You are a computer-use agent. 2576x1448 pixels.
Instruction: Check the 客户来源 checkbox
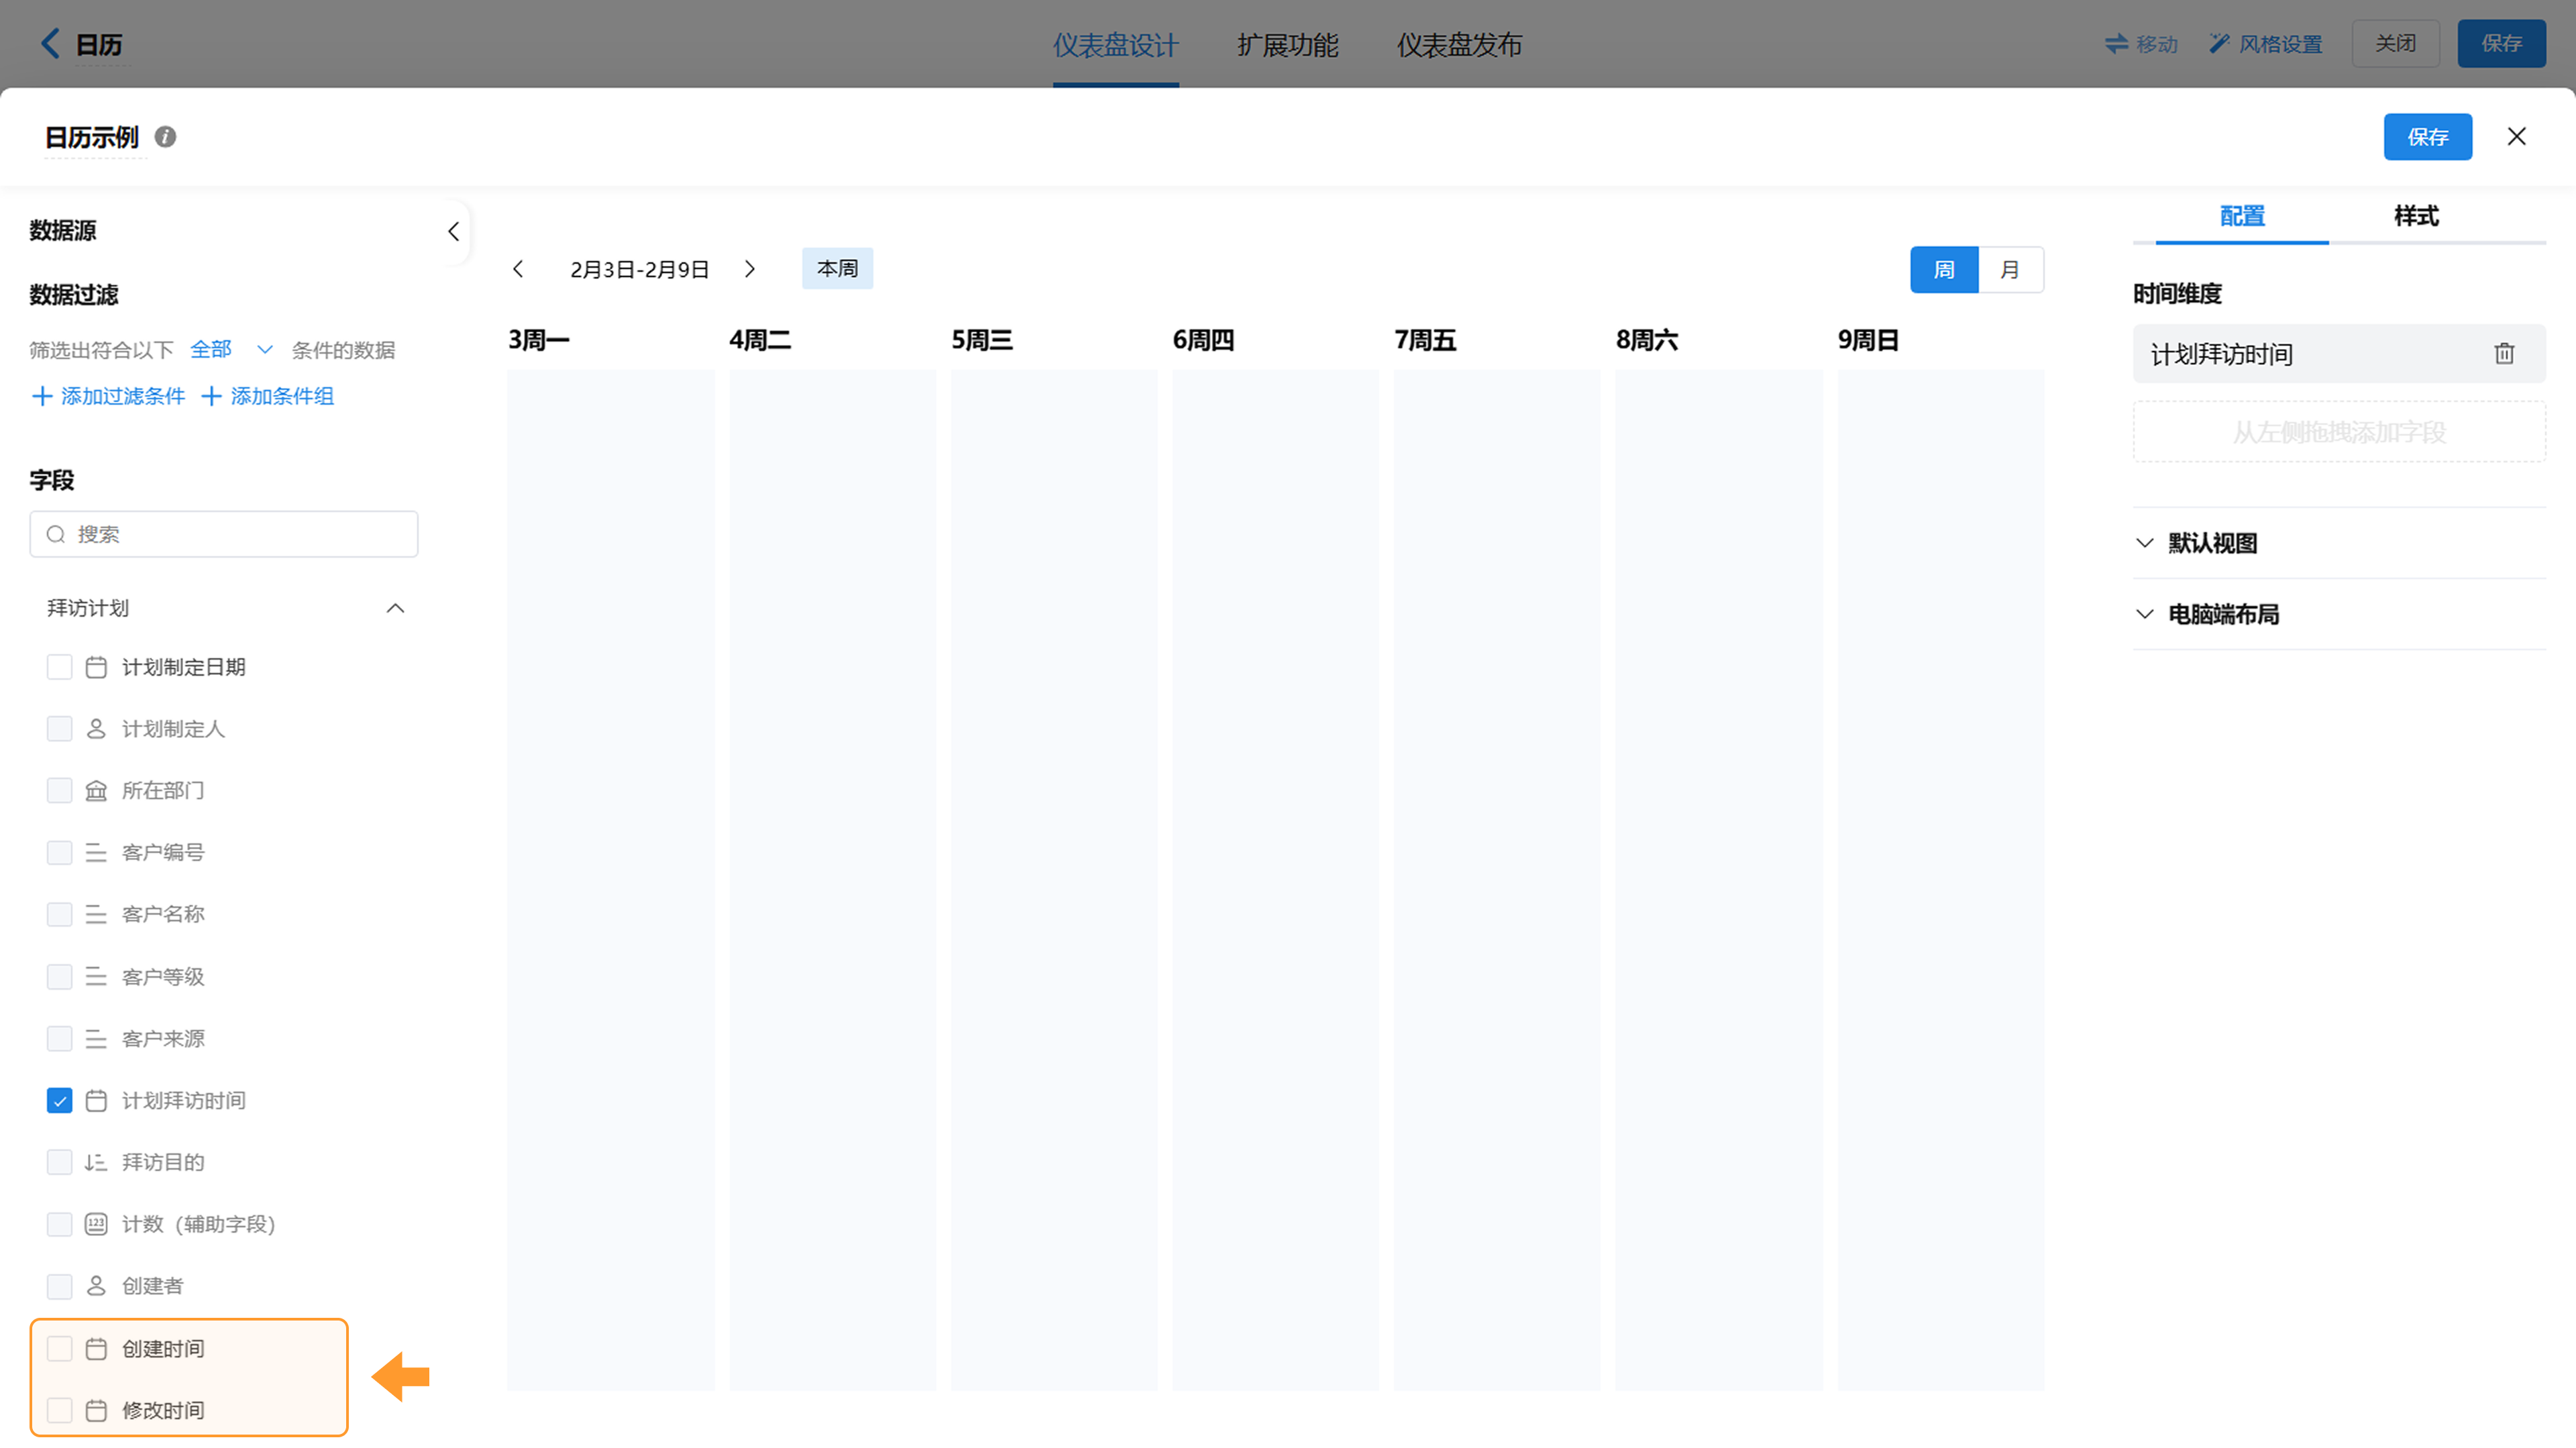pos(60,1038)
